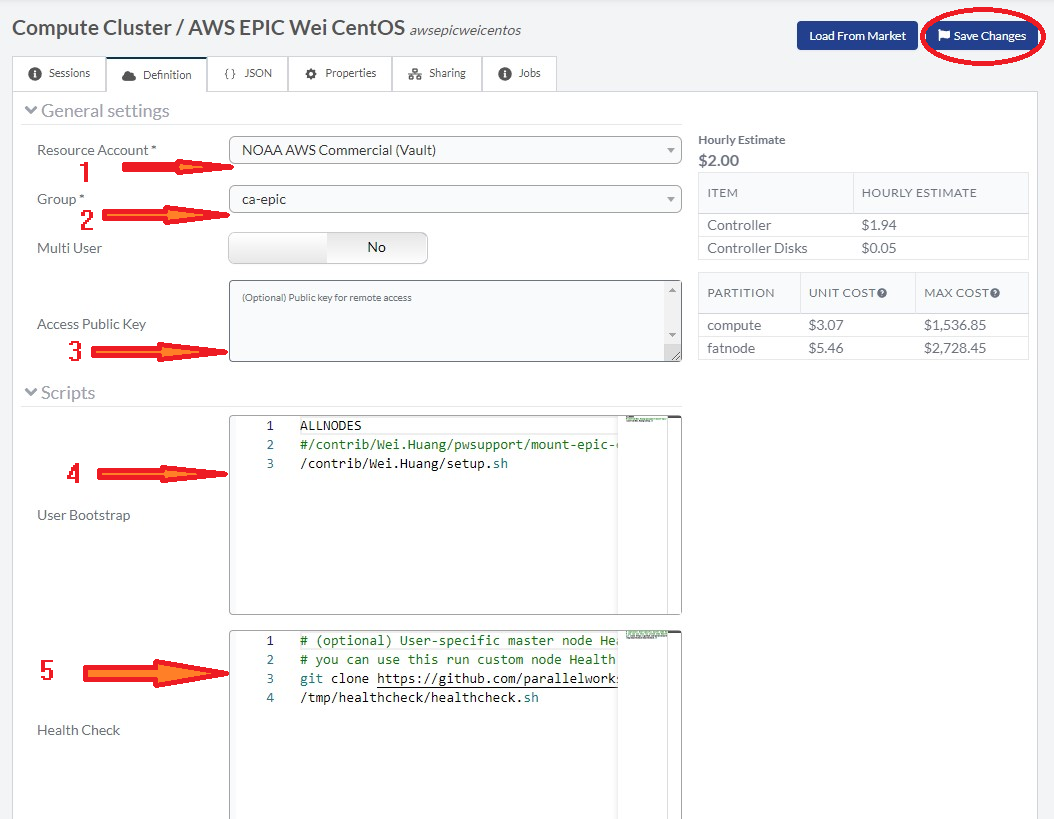
Task: Click the gear icon on Properties tab
Action: click(x=311, y=74)
